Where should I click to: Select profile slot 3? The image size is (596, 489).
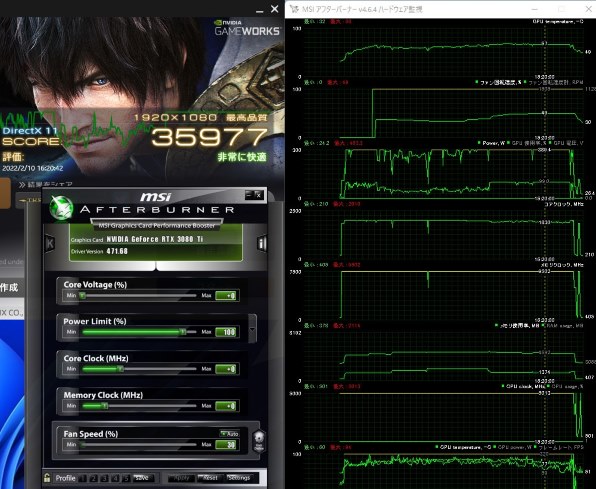105,478
